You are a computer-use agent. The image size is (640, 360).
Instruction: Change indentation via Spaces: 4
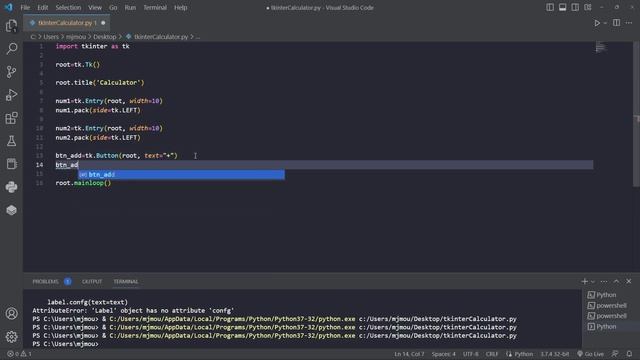tap(443, 354)
